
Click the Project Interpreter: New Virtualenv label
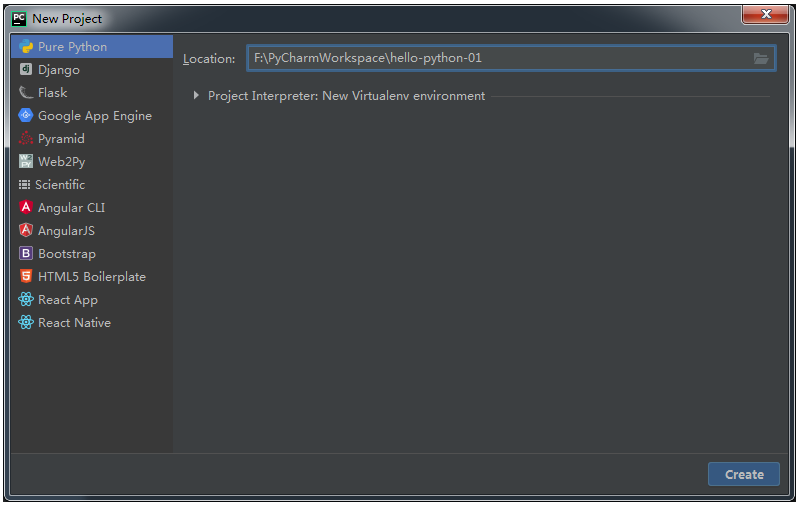pos(346,96)
